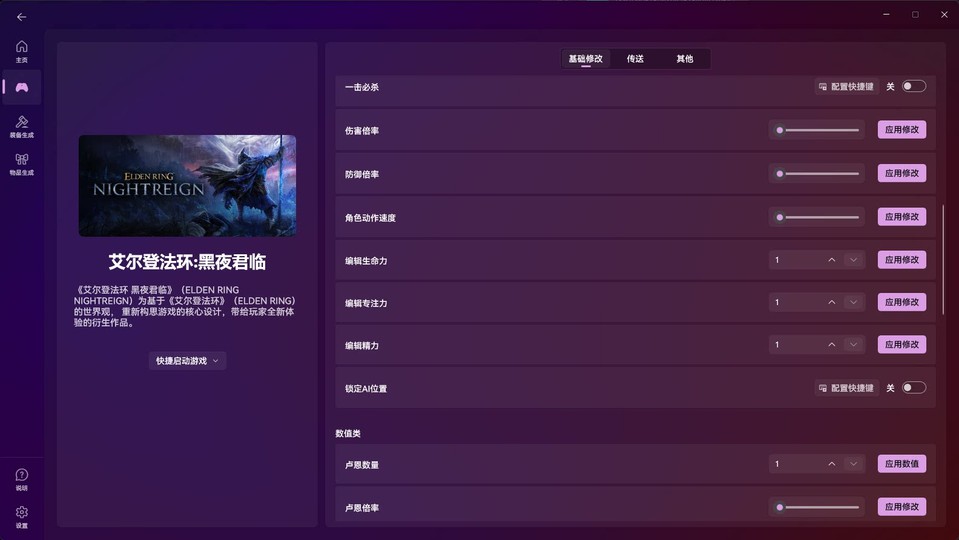Configure hotkey for 锁定AI位置
The width and height of the screenshot is (959, 540).
846,388
